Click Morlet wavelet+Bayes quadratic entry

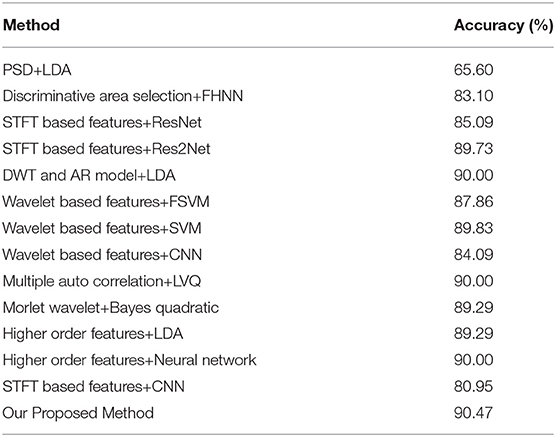tap(111, 308)
